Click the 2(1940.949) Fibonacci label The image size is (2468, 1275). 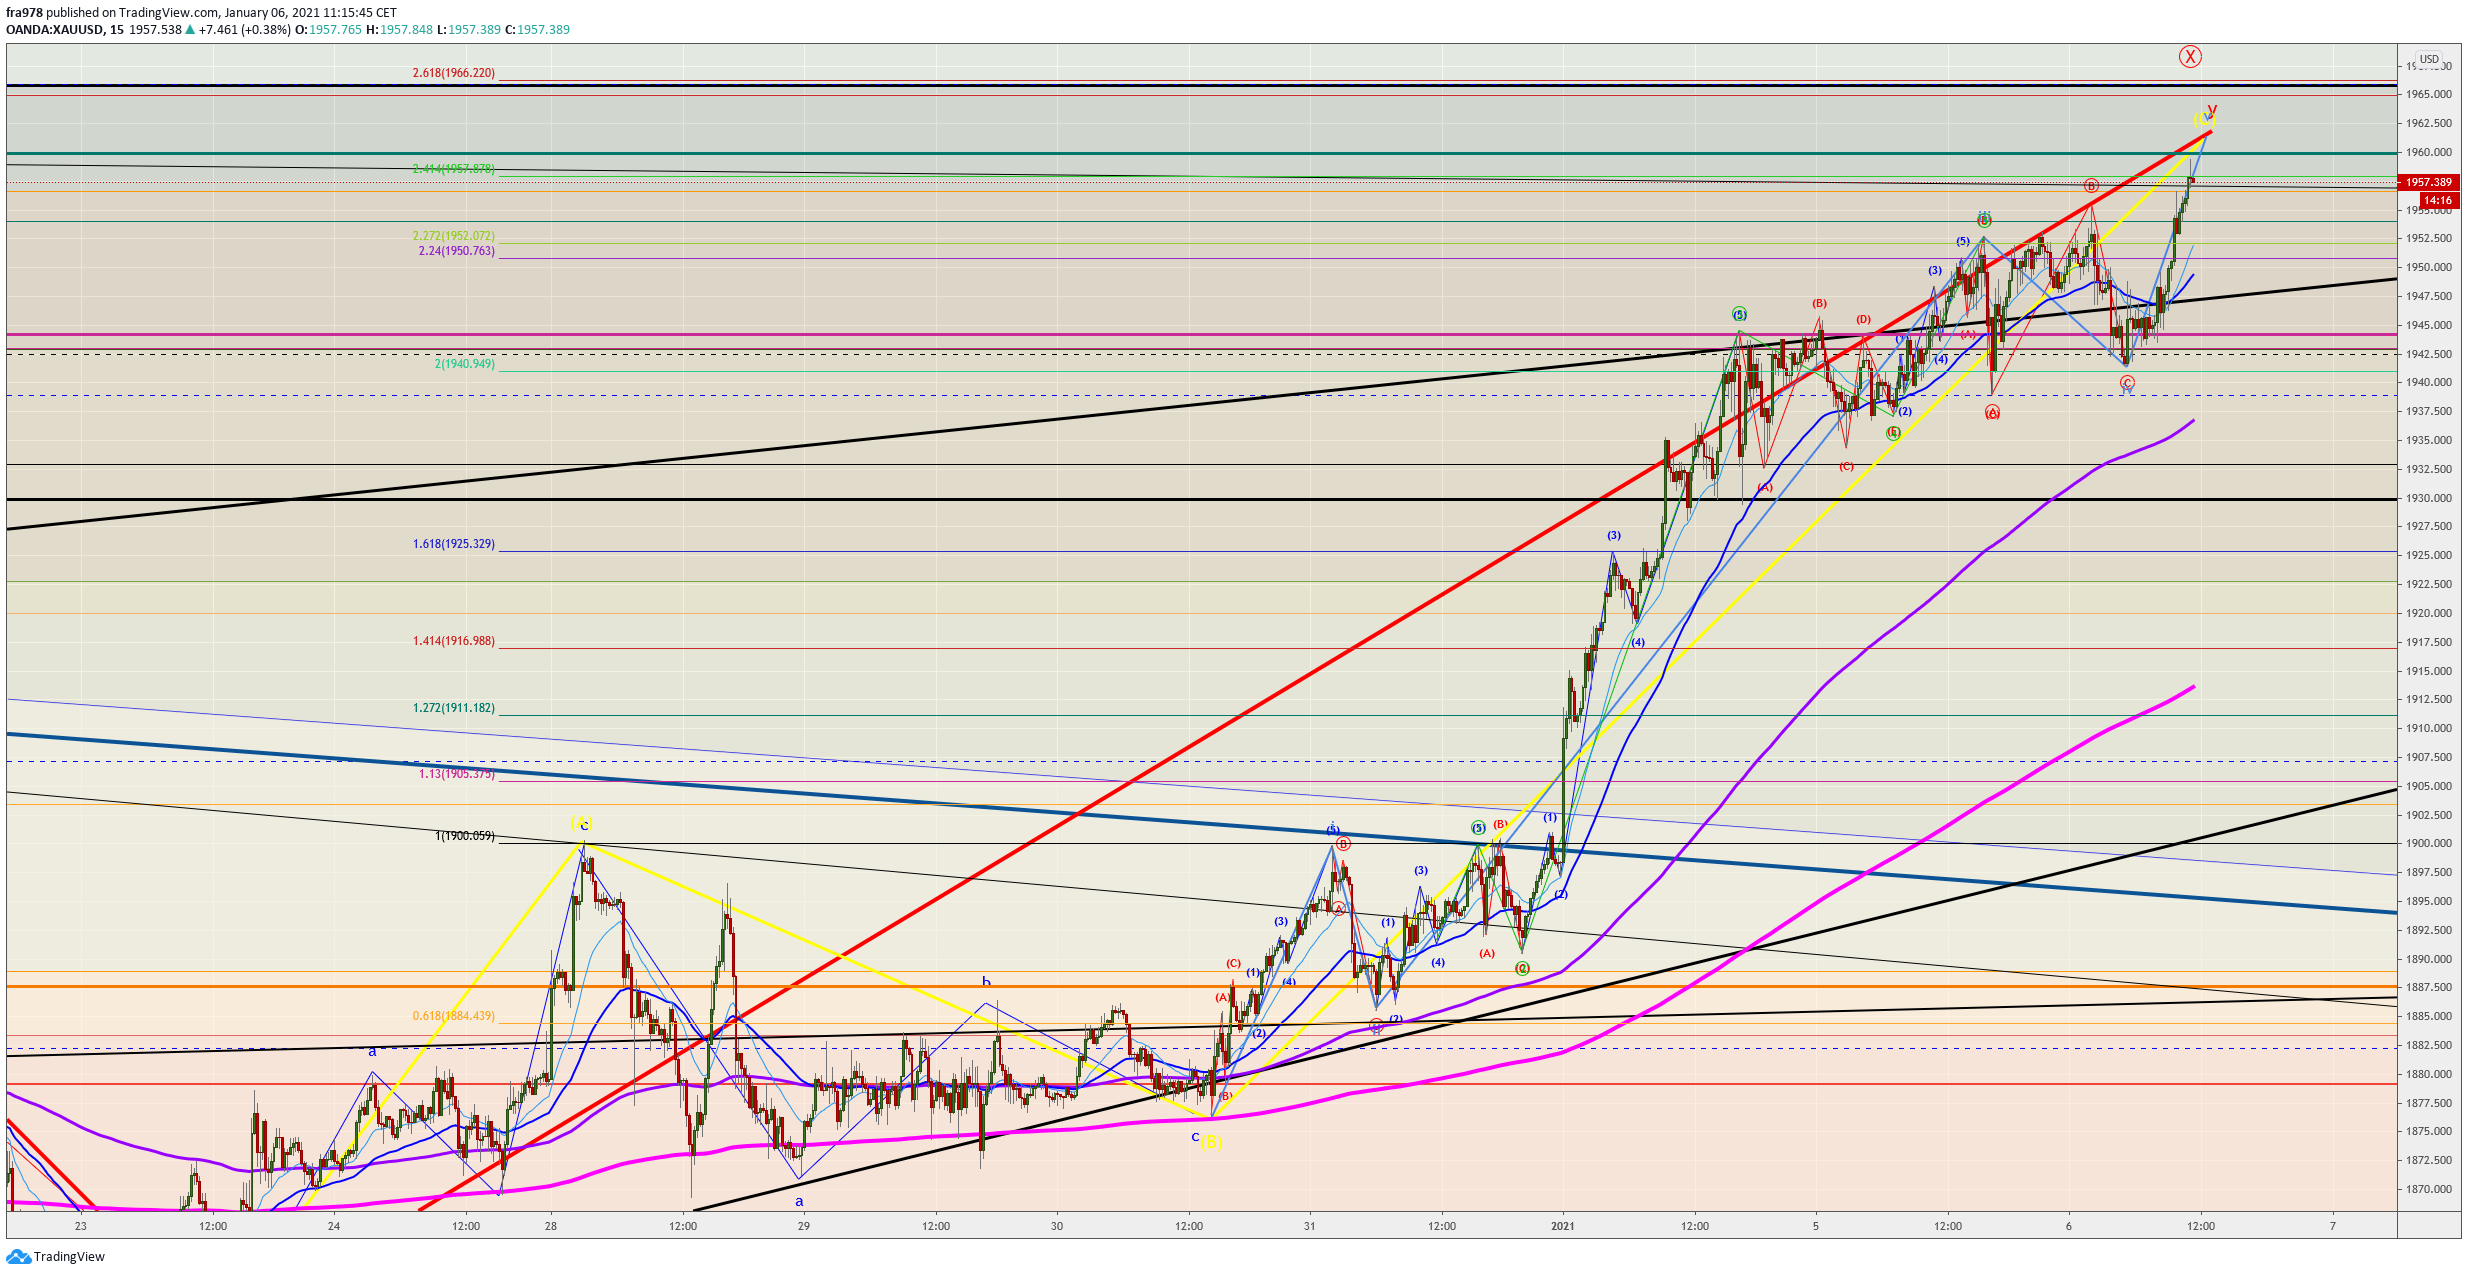point(464,364)
